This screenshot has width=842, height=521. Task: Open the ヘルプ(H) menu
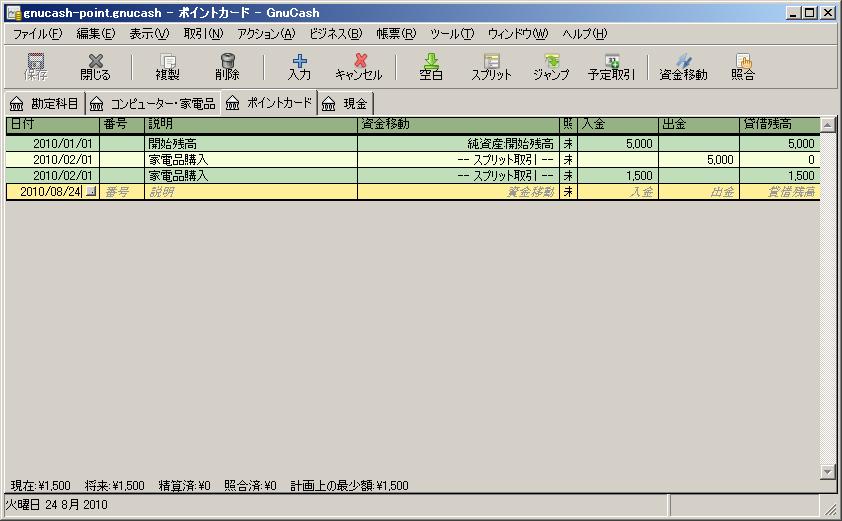pyautogui.click(x=585, y=34)
